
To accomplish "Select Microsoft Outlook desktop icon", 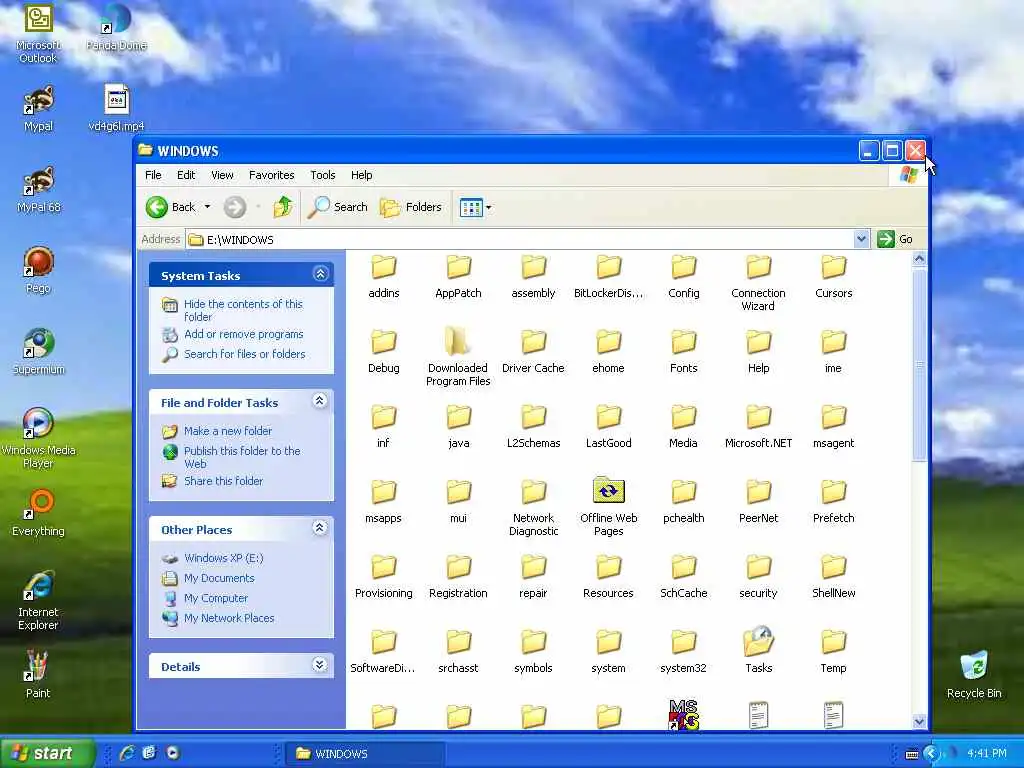I will point(39,32).
